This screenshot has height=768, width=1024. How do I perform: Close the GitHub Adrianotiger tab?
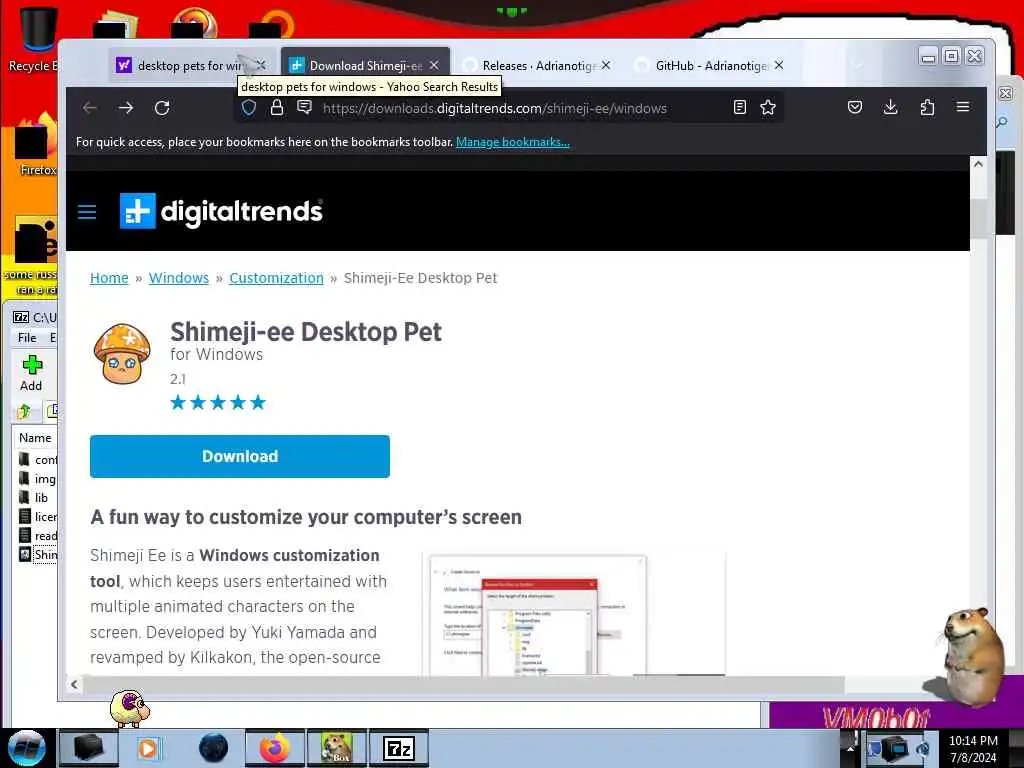pyautogui.click(x=779, y=65)
